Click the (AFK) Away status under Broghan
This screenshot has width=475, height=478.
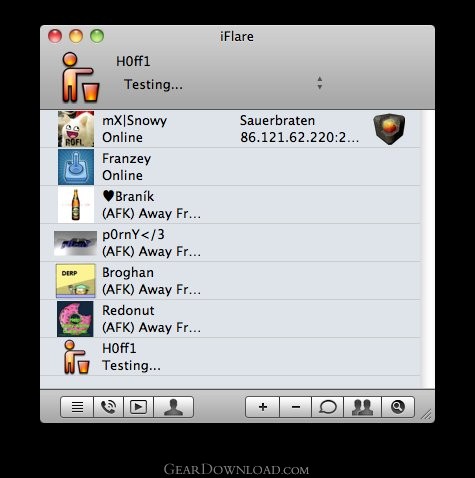point(152,290)
